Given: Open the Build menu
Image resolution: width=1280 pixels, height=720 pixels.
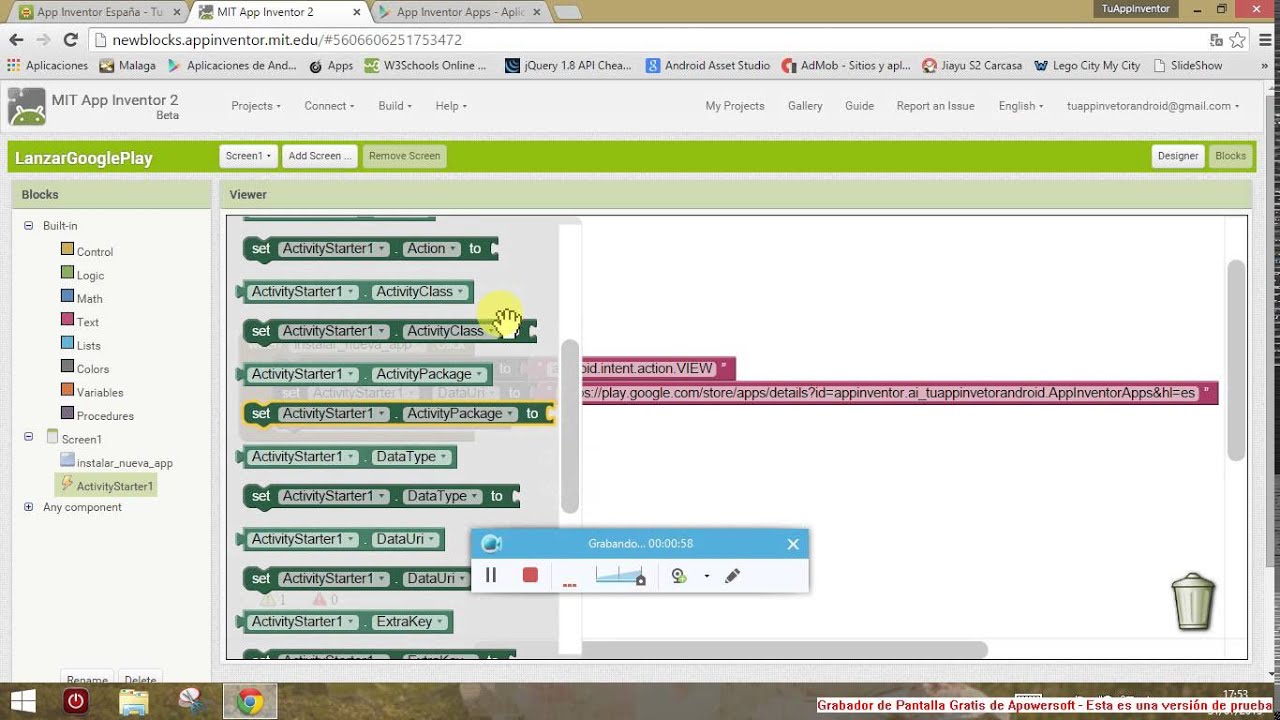Looking at the screenshot, I should (395, 105).
